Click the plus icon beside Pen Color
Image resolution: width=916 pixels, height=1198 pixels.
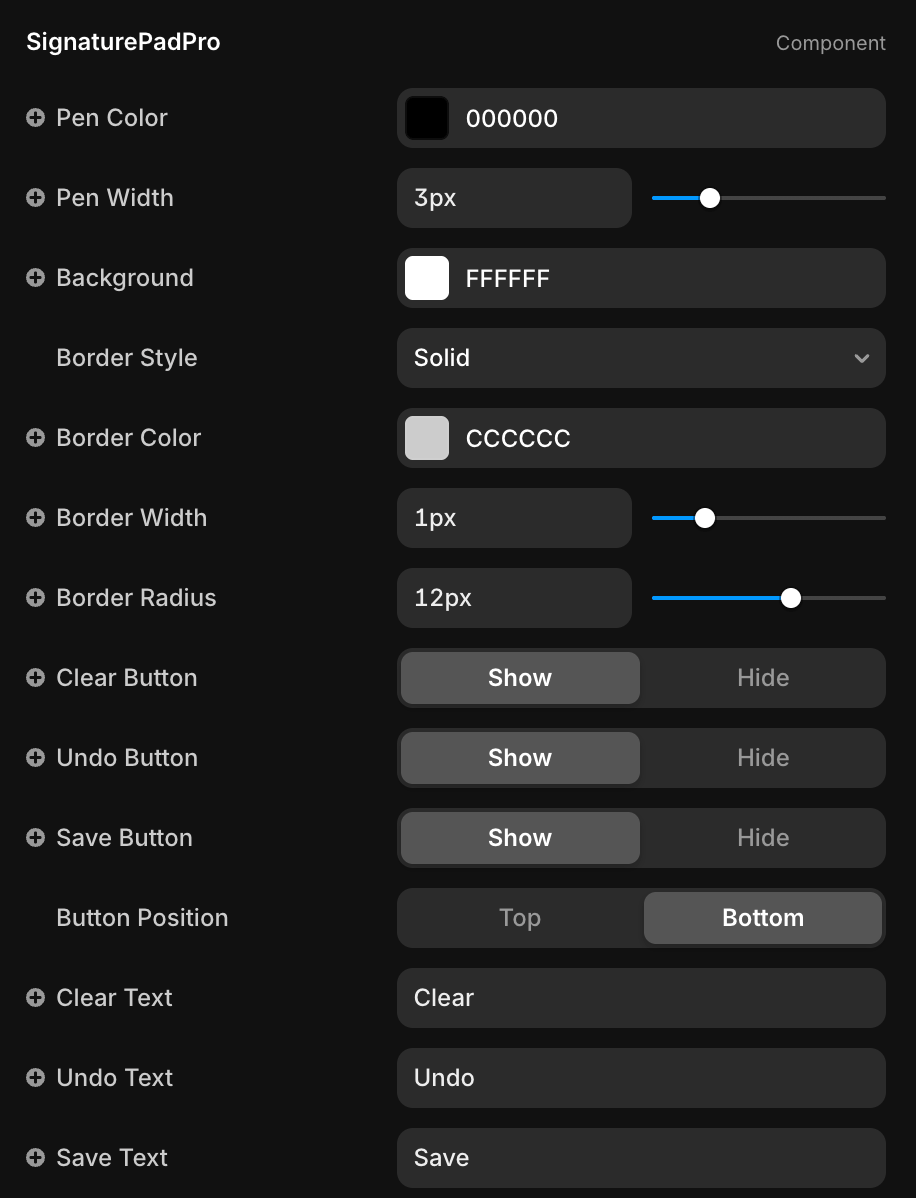[35, 118]
